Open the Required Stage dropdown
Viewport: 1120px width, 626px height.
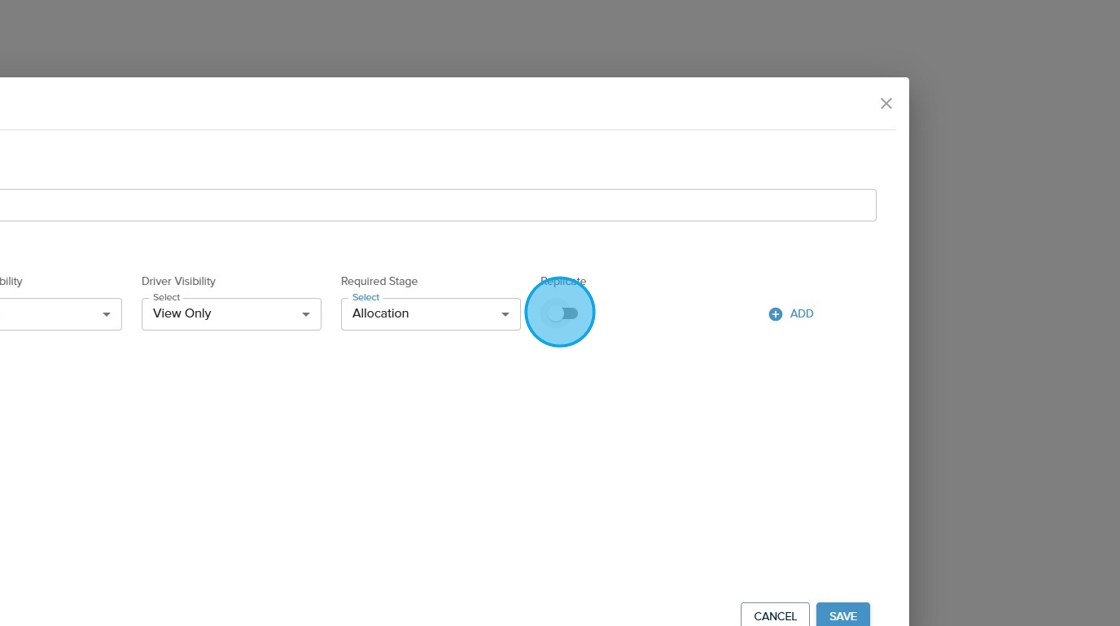click(x=430, y=314)
